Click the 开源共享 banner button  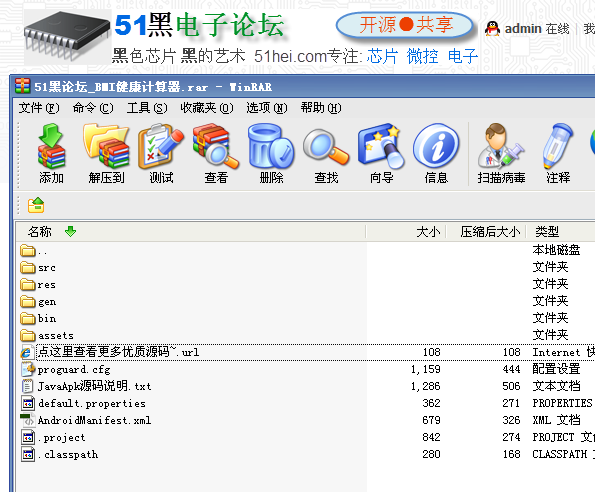tap(405, 25)
